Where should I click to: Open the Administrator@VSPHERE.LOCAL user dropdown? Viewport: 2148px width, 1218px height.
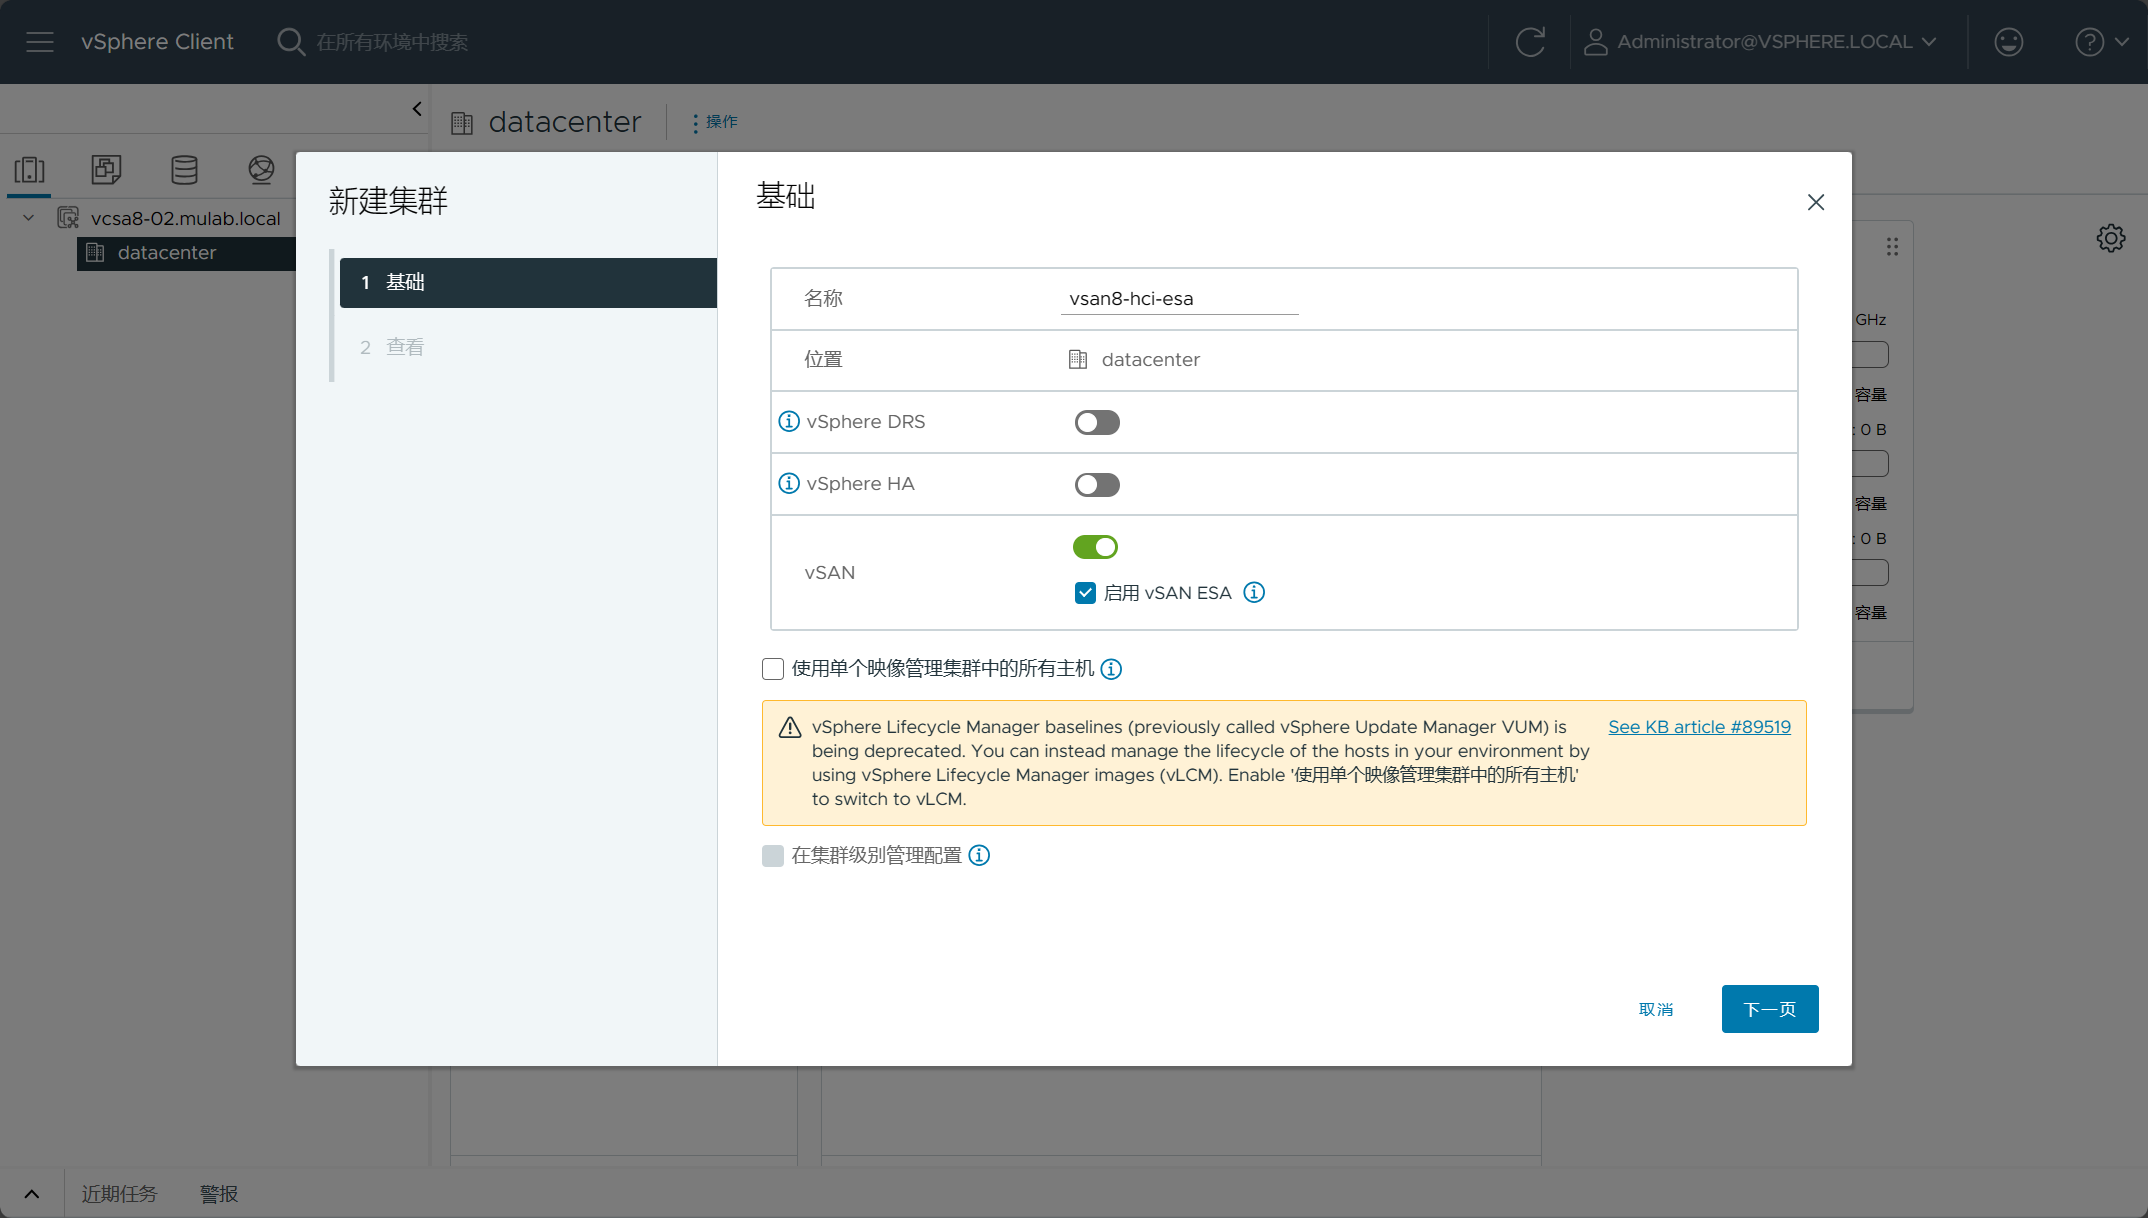[x=1761, y=42]
